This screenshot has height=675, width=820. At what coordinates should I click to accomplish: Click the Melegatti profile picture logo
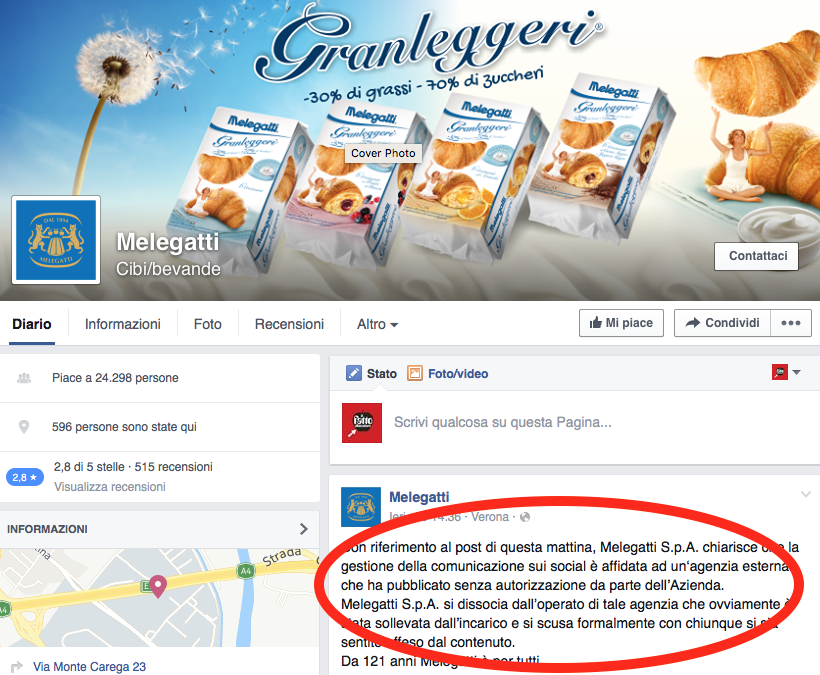coord(56,240)
